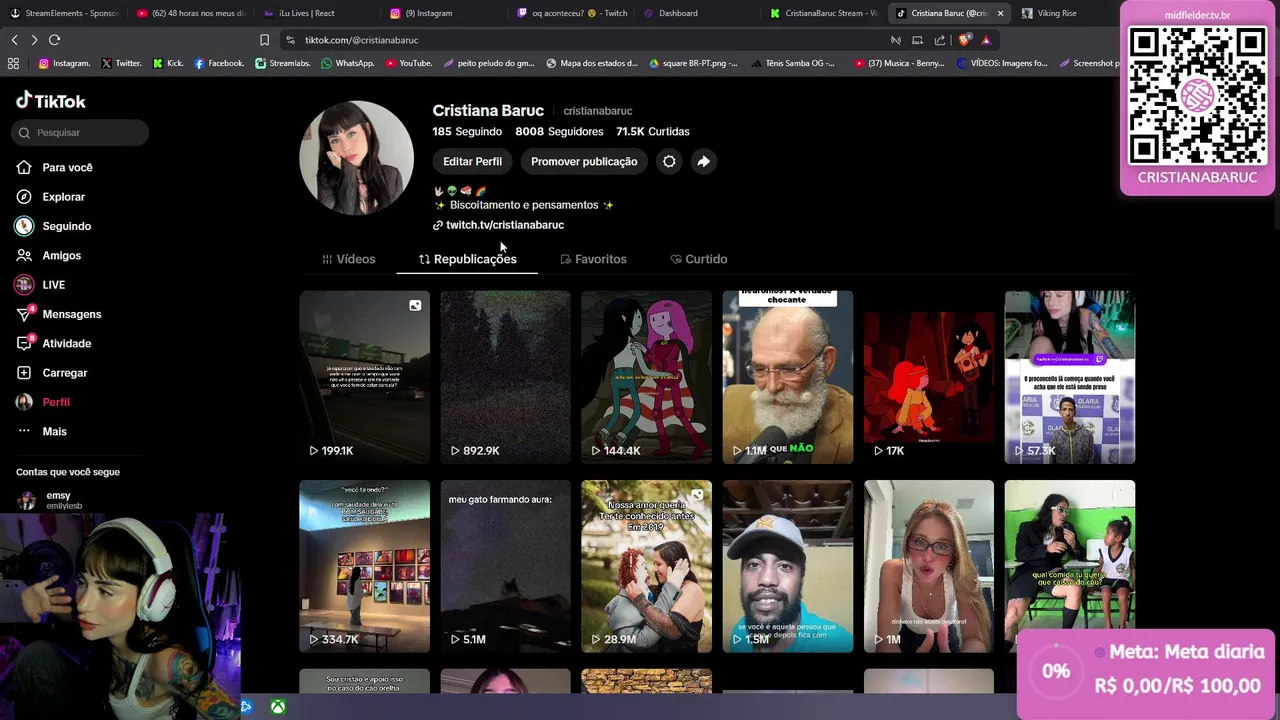Open twitch.tv/cristianabaruc link
The image size is (1280, 720).
point(505,225)
